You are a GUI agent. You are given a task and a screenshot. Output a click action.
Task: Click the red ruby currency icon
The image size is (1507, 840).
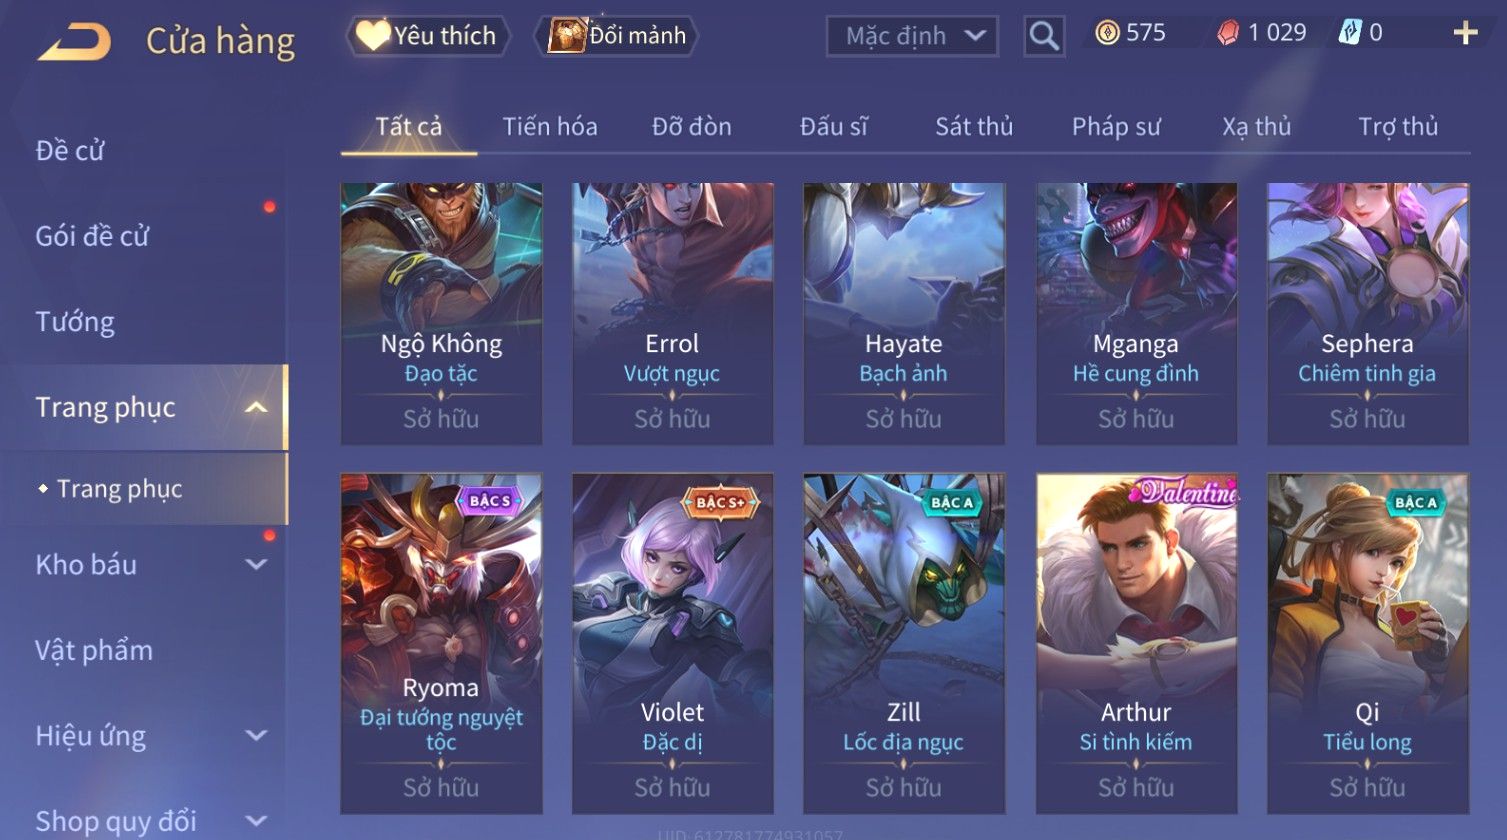(x=1227, y=34)
